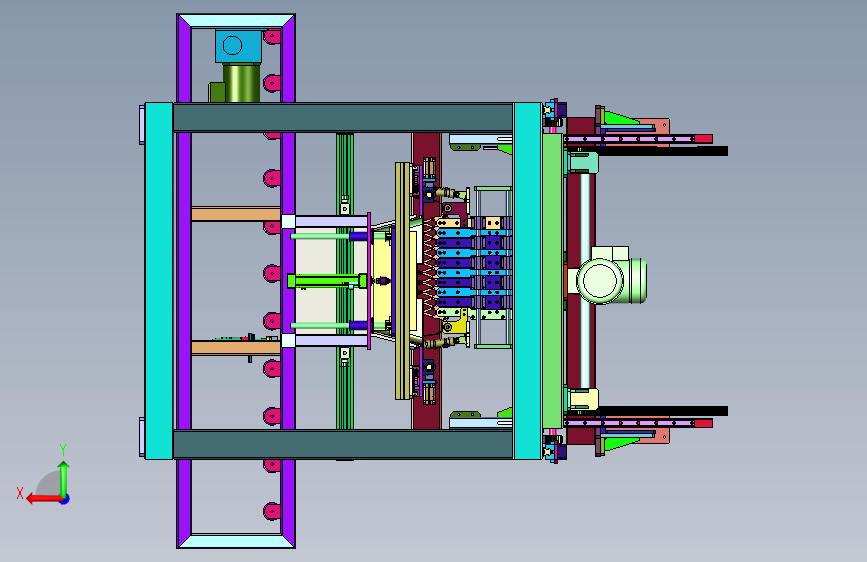Viewport: 867px width, 562px height.
Task: Select the light cyan bottom cap of purple frame
Action: coord(236,541)
